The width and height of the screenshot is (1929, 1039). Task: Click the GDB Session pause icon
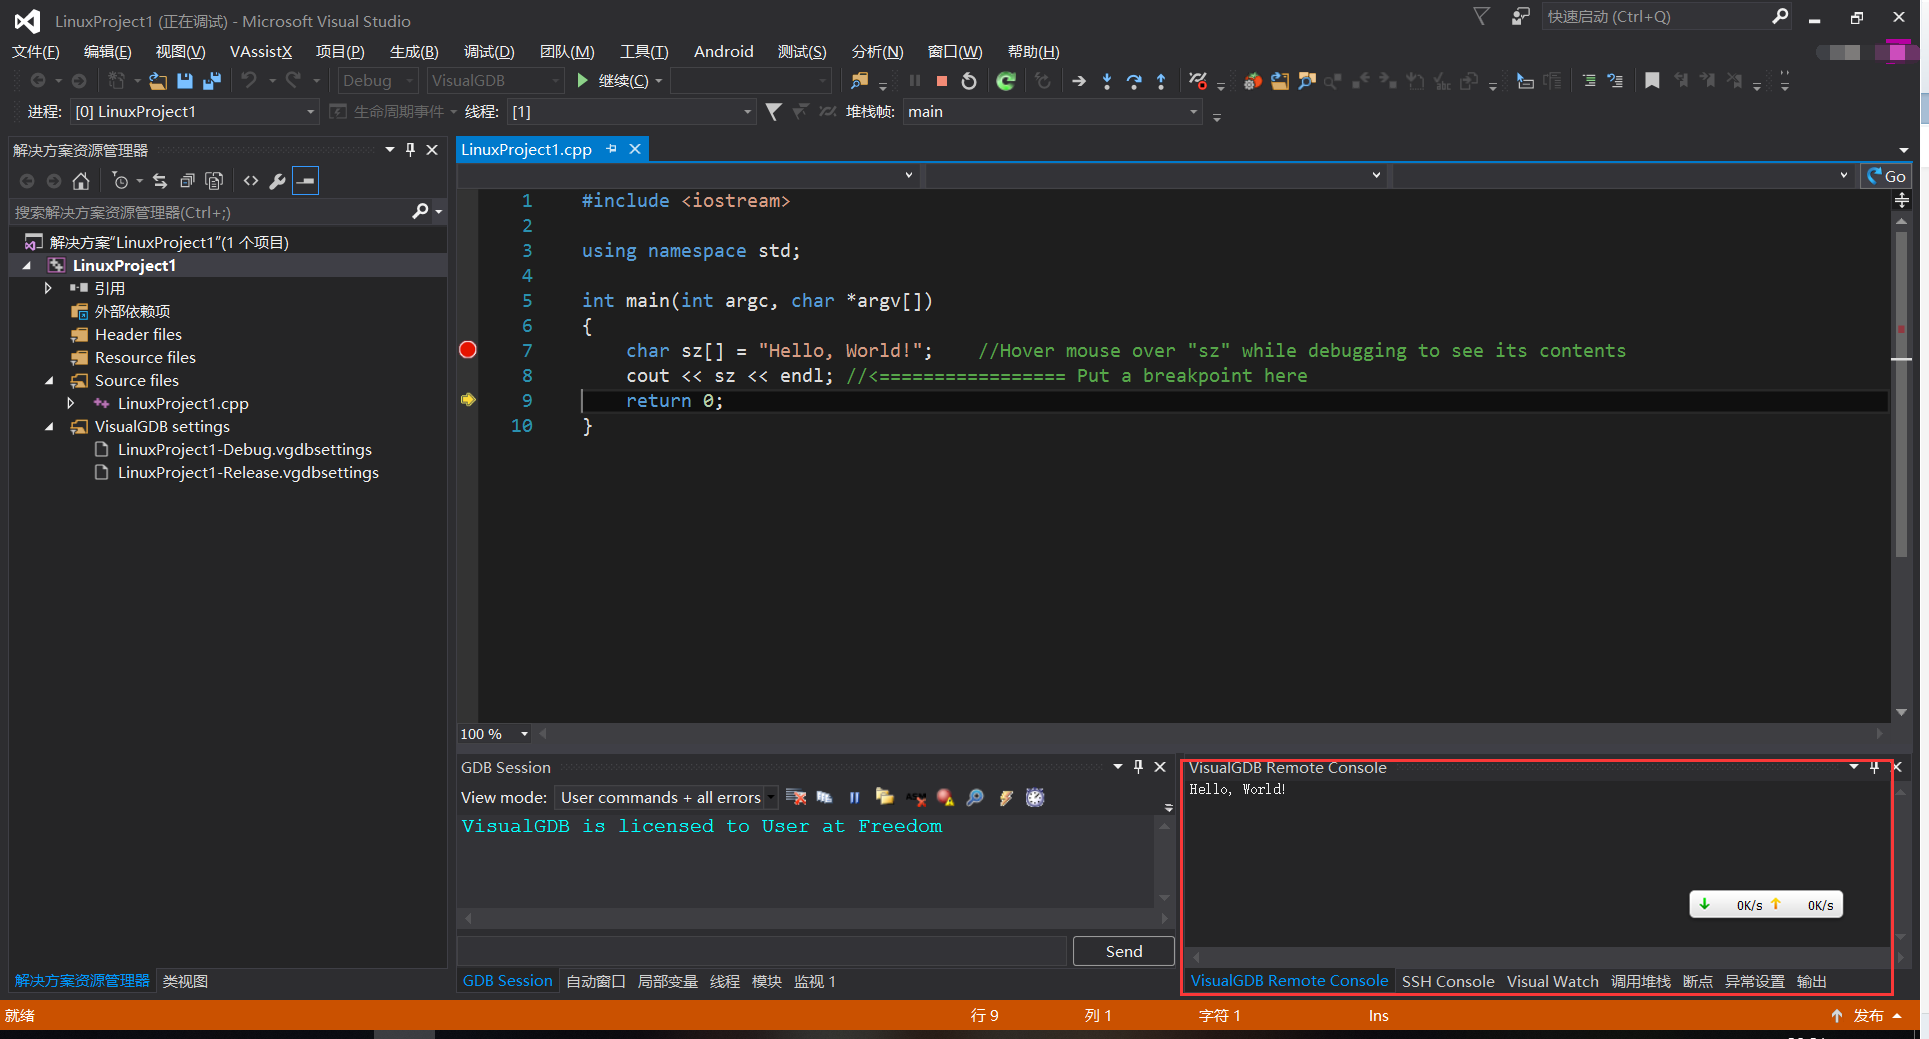click(x=854, y=797)
